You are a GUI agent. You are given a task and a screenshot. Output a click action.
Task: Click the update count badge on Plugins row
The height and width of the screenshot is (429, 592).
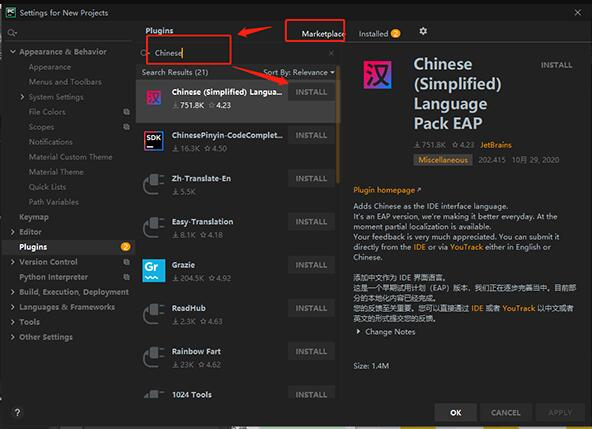[x=125, y=247]
